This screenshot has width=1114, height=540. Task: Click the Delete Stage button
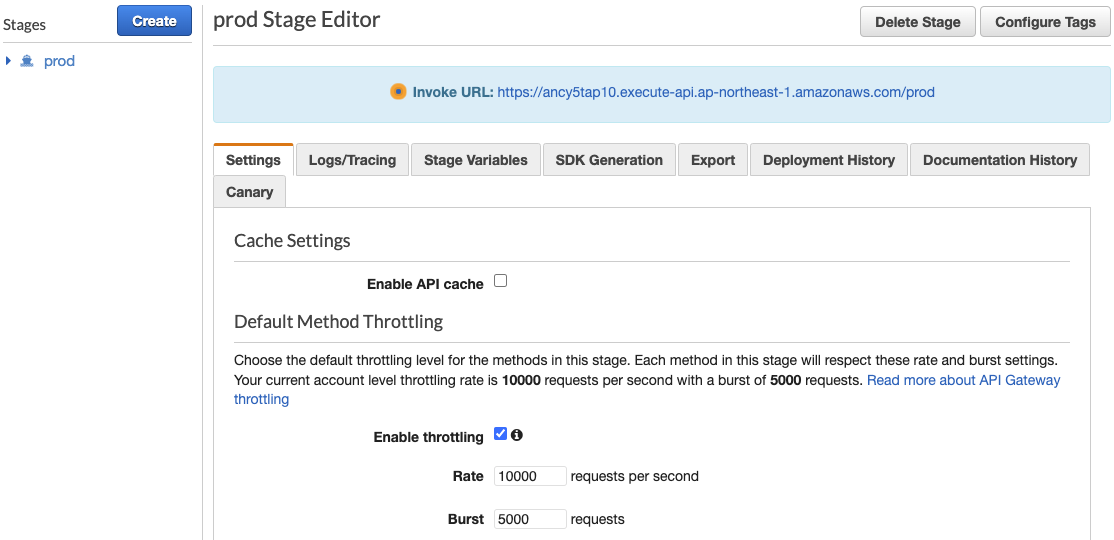(918, 22)
